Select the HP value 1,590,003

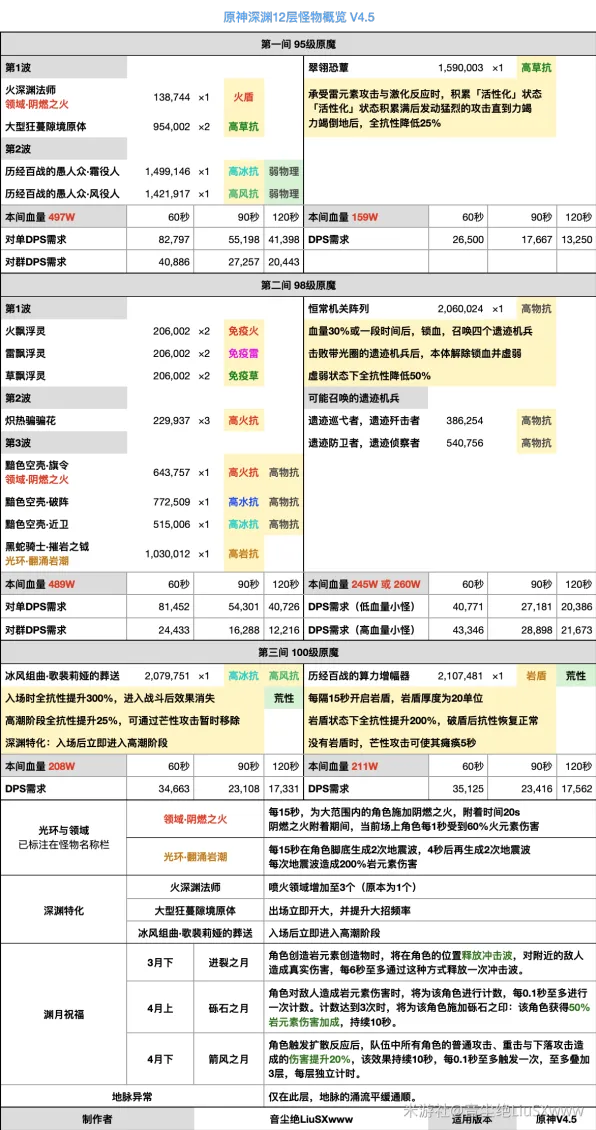click(x=460, y=67)
